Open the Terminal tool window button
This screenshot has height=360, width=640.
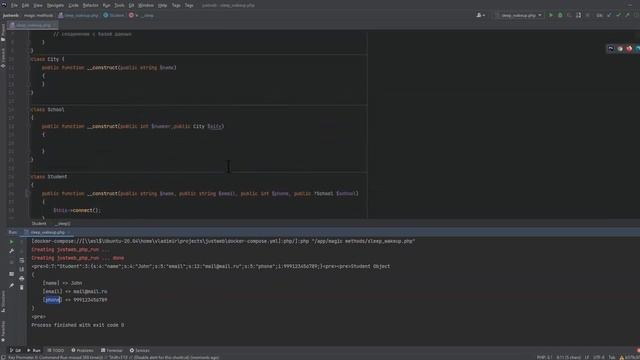pos(112,350)
